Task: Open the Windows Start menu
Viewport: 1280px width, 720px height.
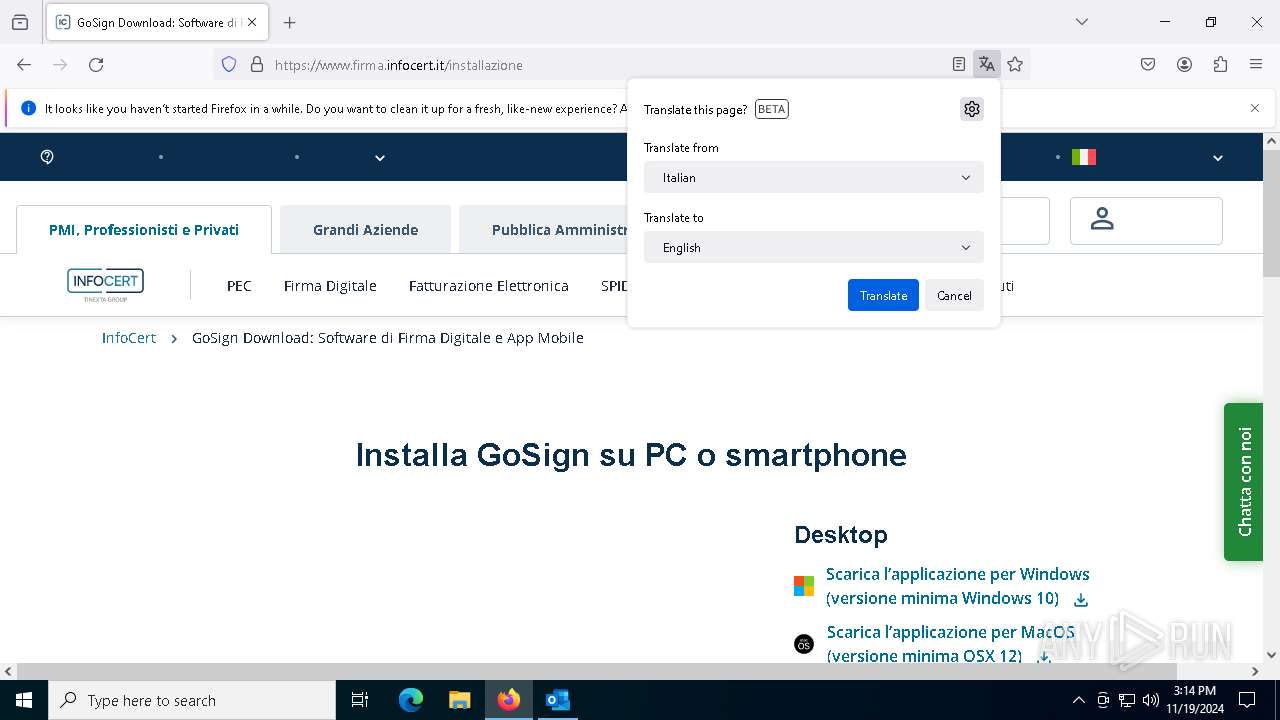Action: coord(24,700)
